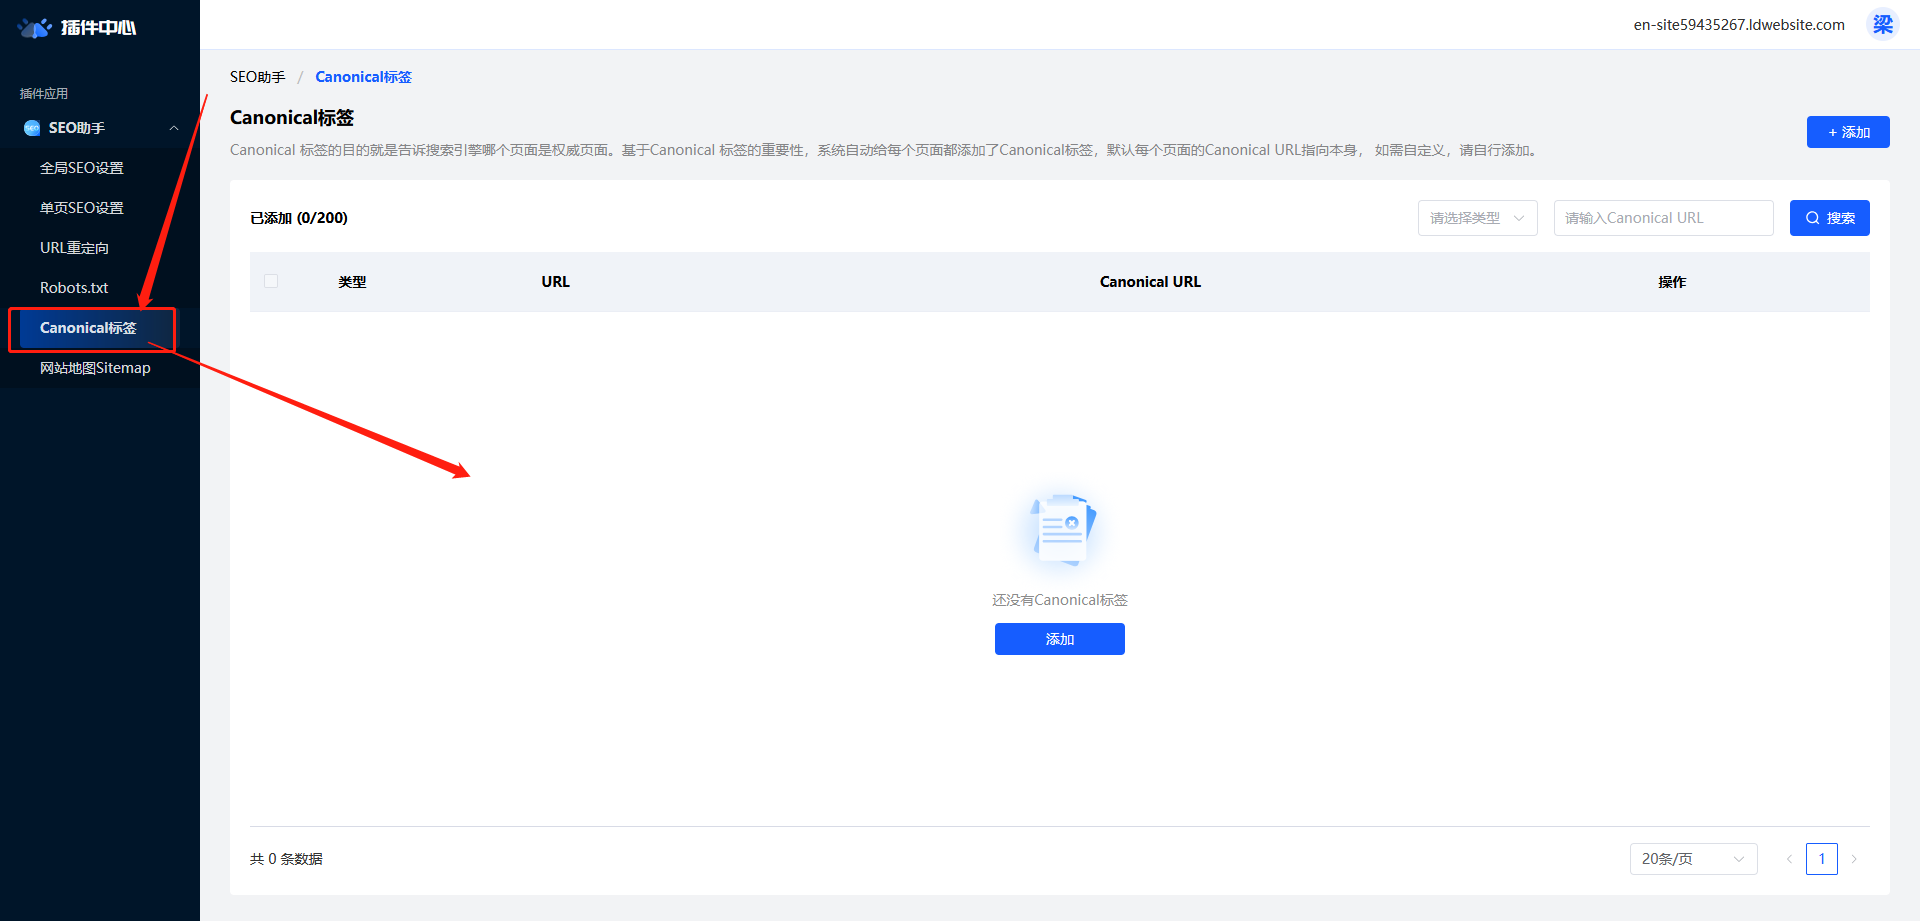1920x921 pixels.
Task: Open the 20条/页 page size dropdown
Action: pyautogui.click(x=1692, y=859)
